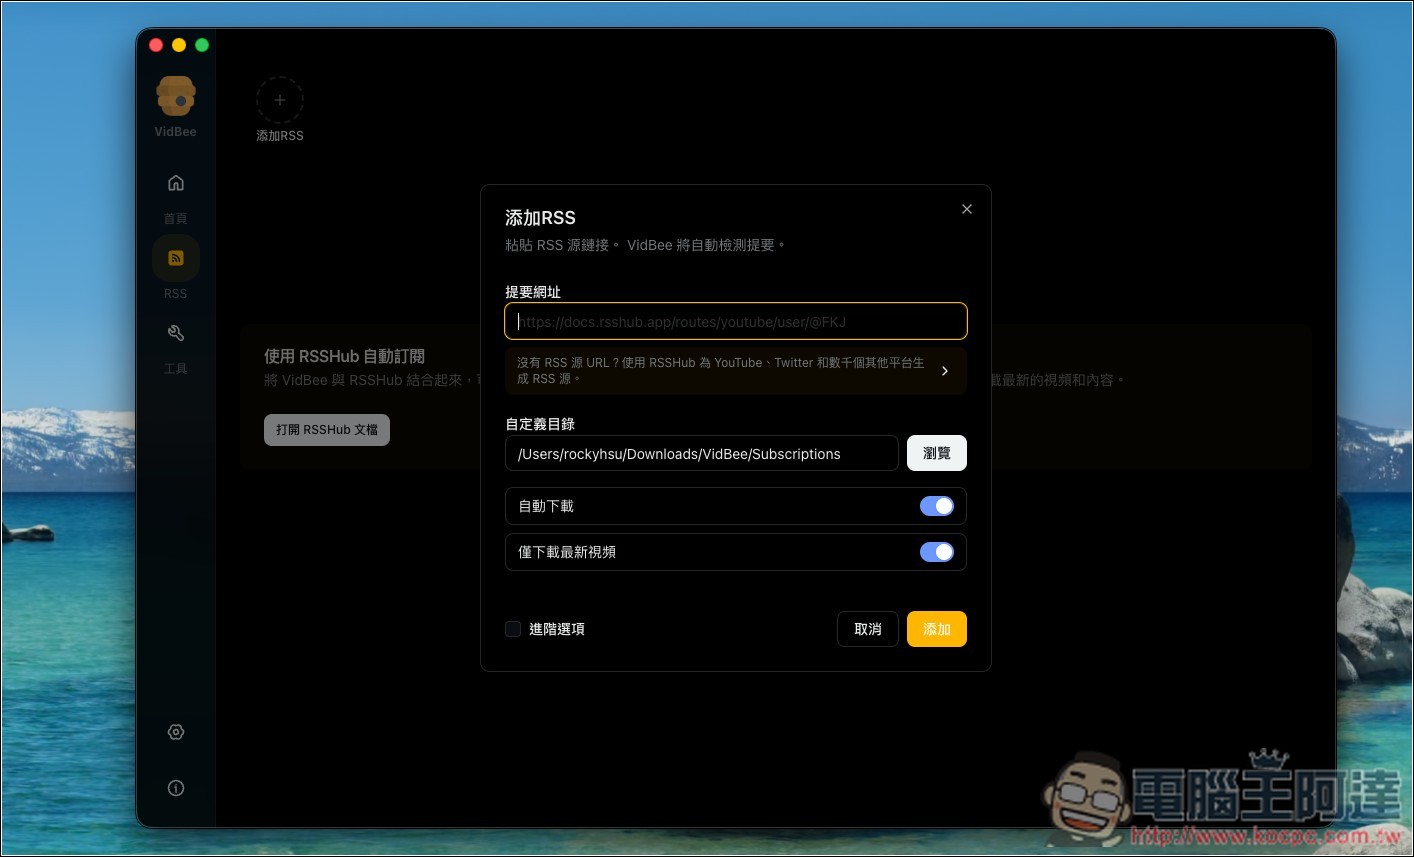Click the macOS yellow minimize window button

pos(179,45)
